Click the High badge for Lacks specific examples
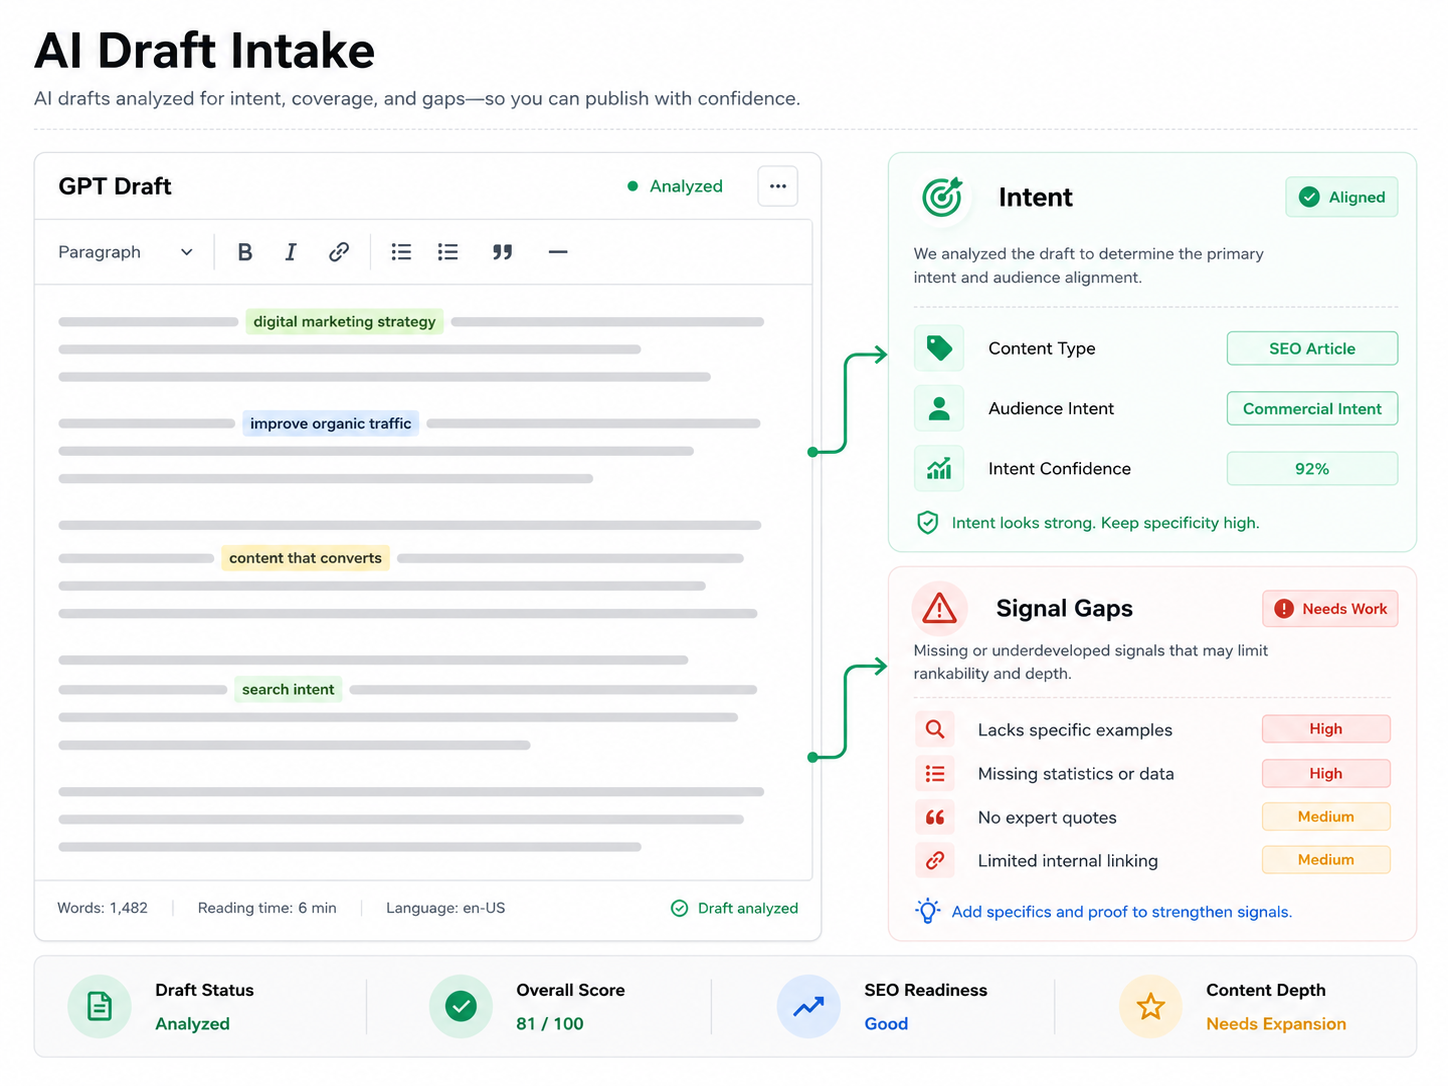 coord(1326,729)
